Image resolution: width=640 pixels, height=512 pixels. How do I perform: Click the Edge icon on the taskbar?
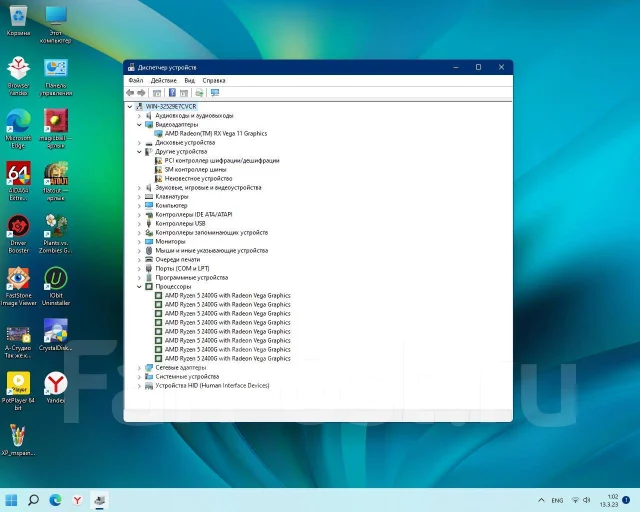56,500
